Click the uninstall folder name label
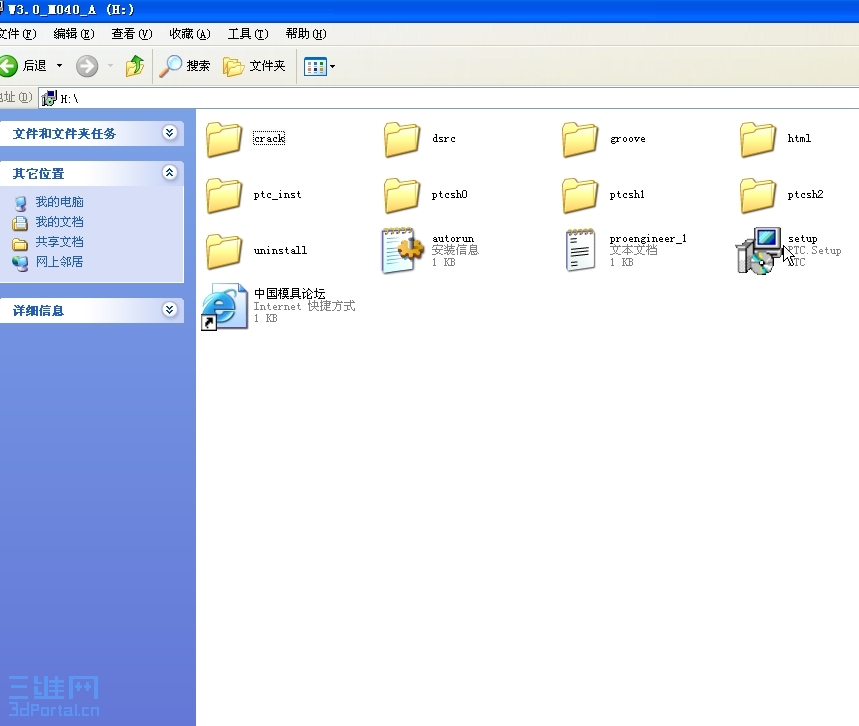Image resolution: width=859 pixels, height=726 pixels. (x=280, y=250)
